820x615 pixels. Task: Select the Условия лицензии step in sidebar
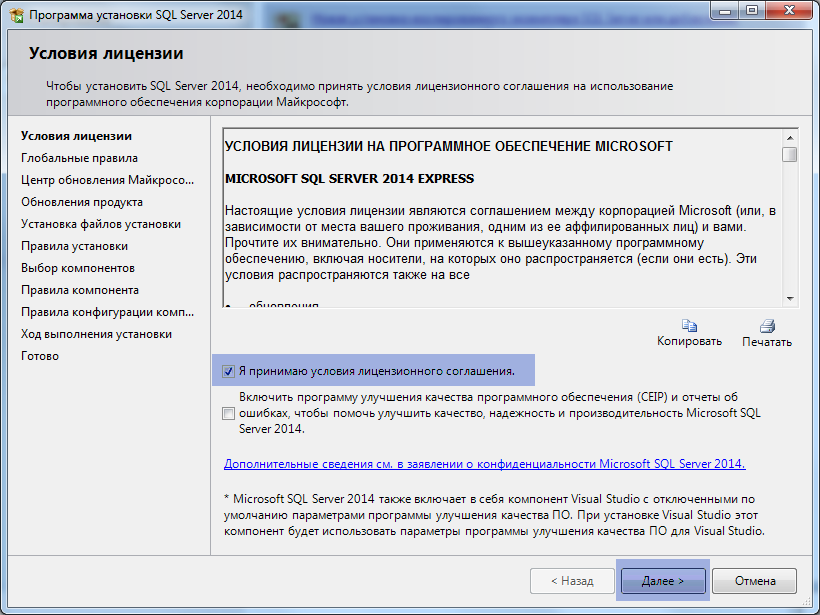click(76, 136)
